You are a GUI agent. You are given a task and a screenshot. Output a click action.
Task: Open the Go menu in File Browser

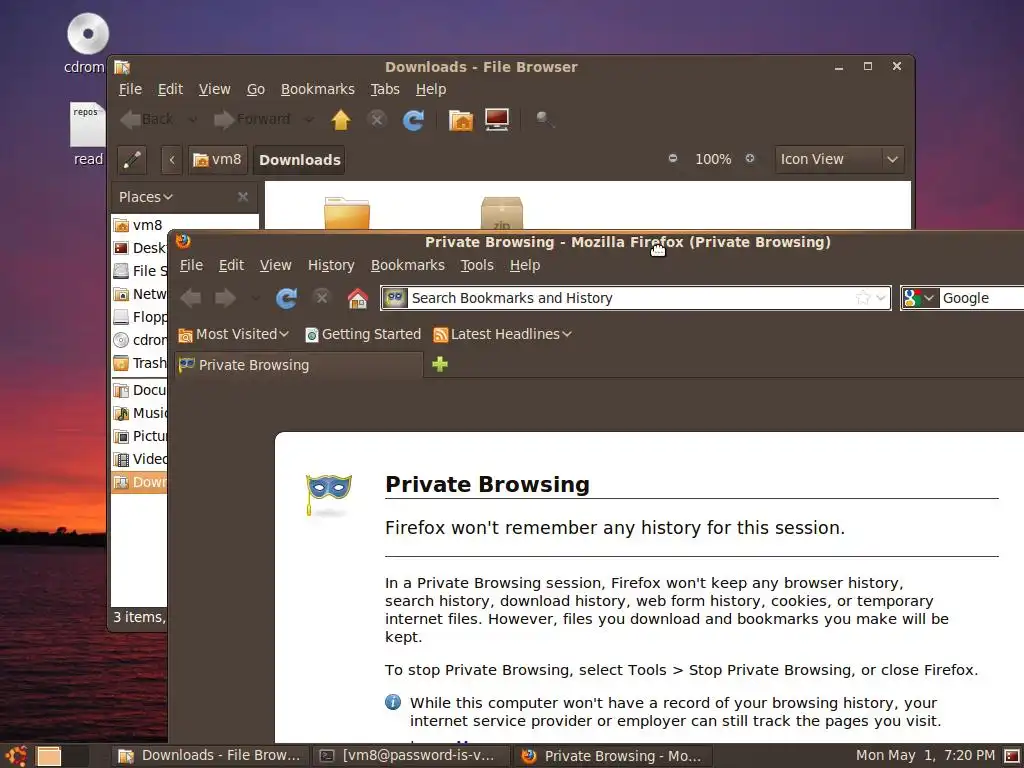[255, 89]
